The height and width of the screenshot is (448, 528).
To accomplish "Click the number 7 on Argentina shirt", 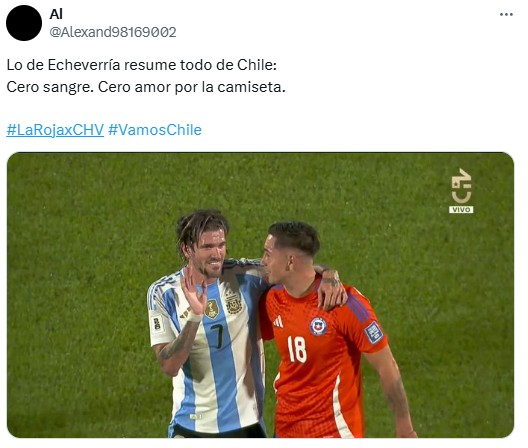I will point(218,336).
